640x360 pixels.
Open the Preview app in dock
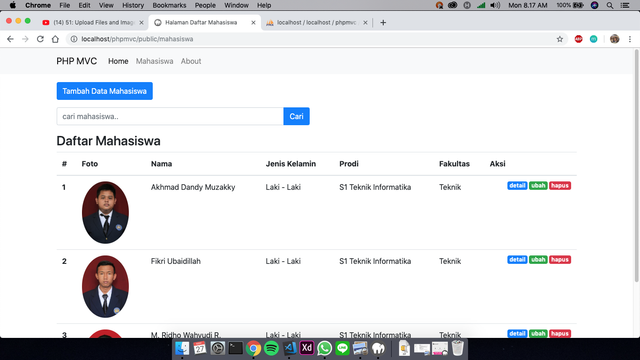360,348
